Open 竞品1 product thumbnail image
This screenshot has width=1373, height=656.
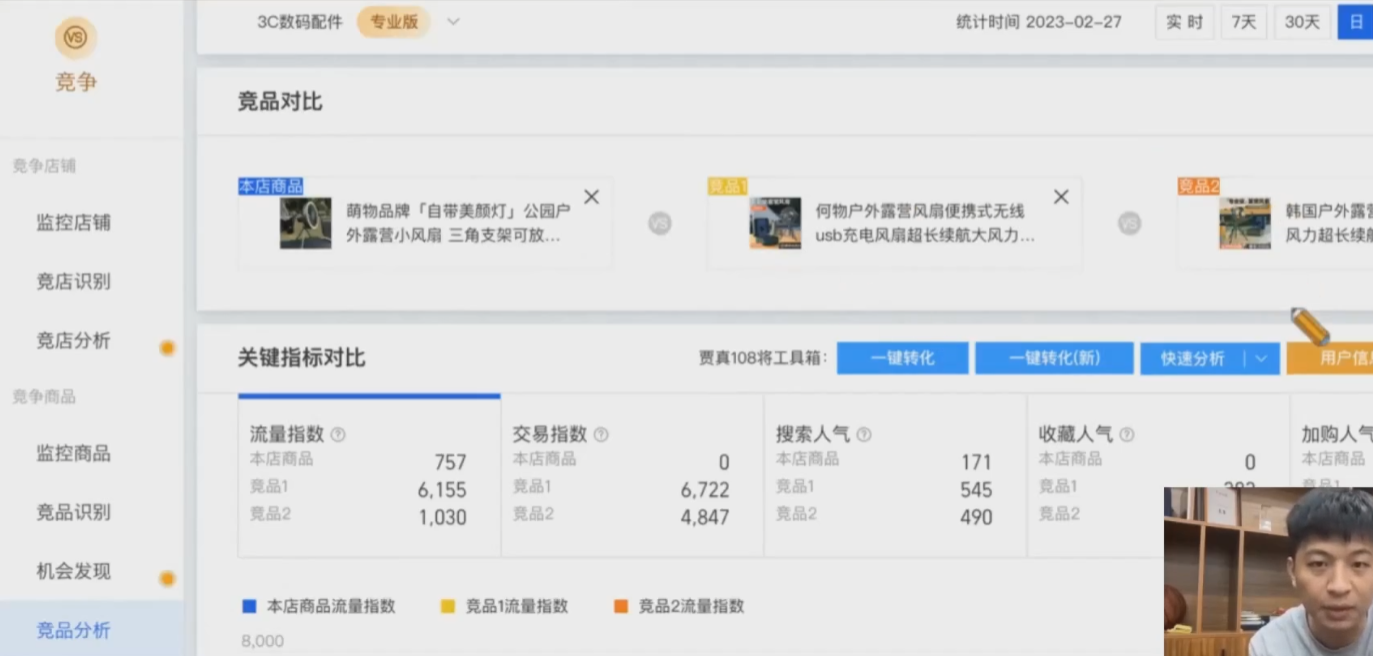(775, 223)
